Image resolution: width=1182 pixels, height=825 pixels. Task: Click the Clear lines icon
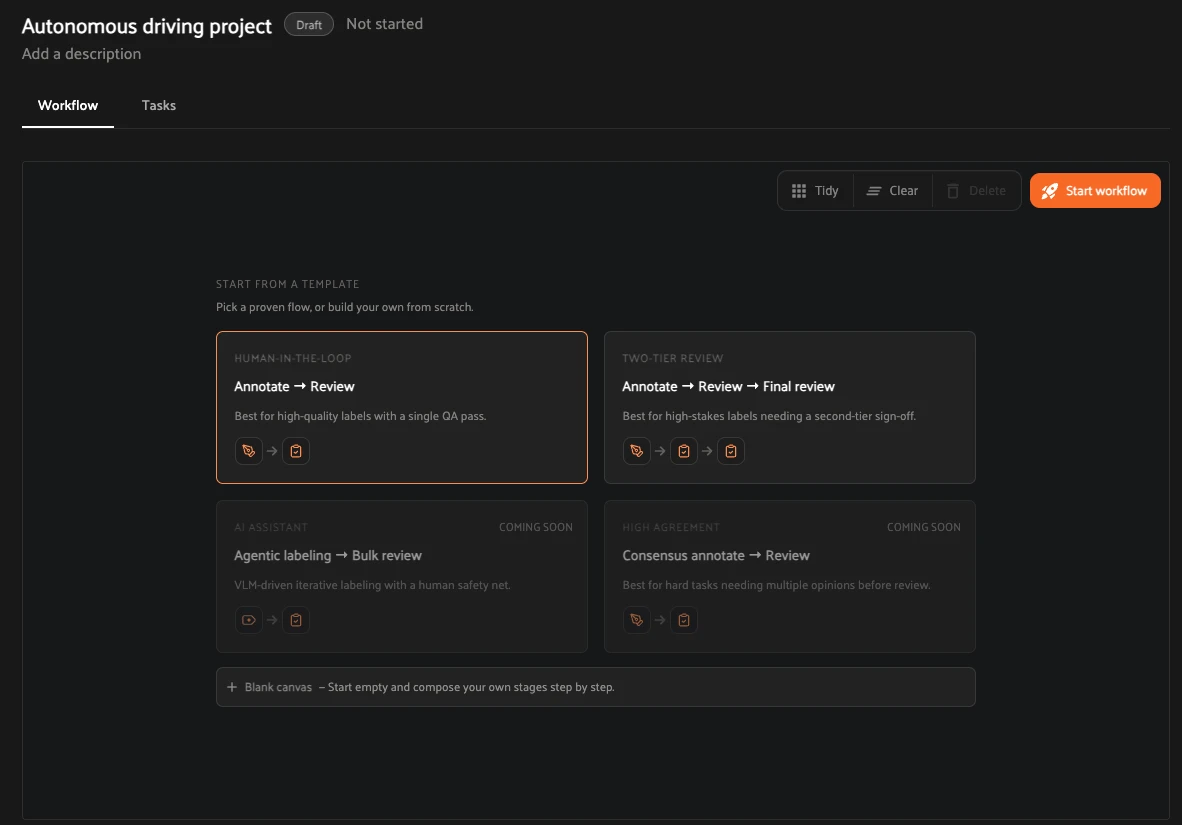pos(874,191)
